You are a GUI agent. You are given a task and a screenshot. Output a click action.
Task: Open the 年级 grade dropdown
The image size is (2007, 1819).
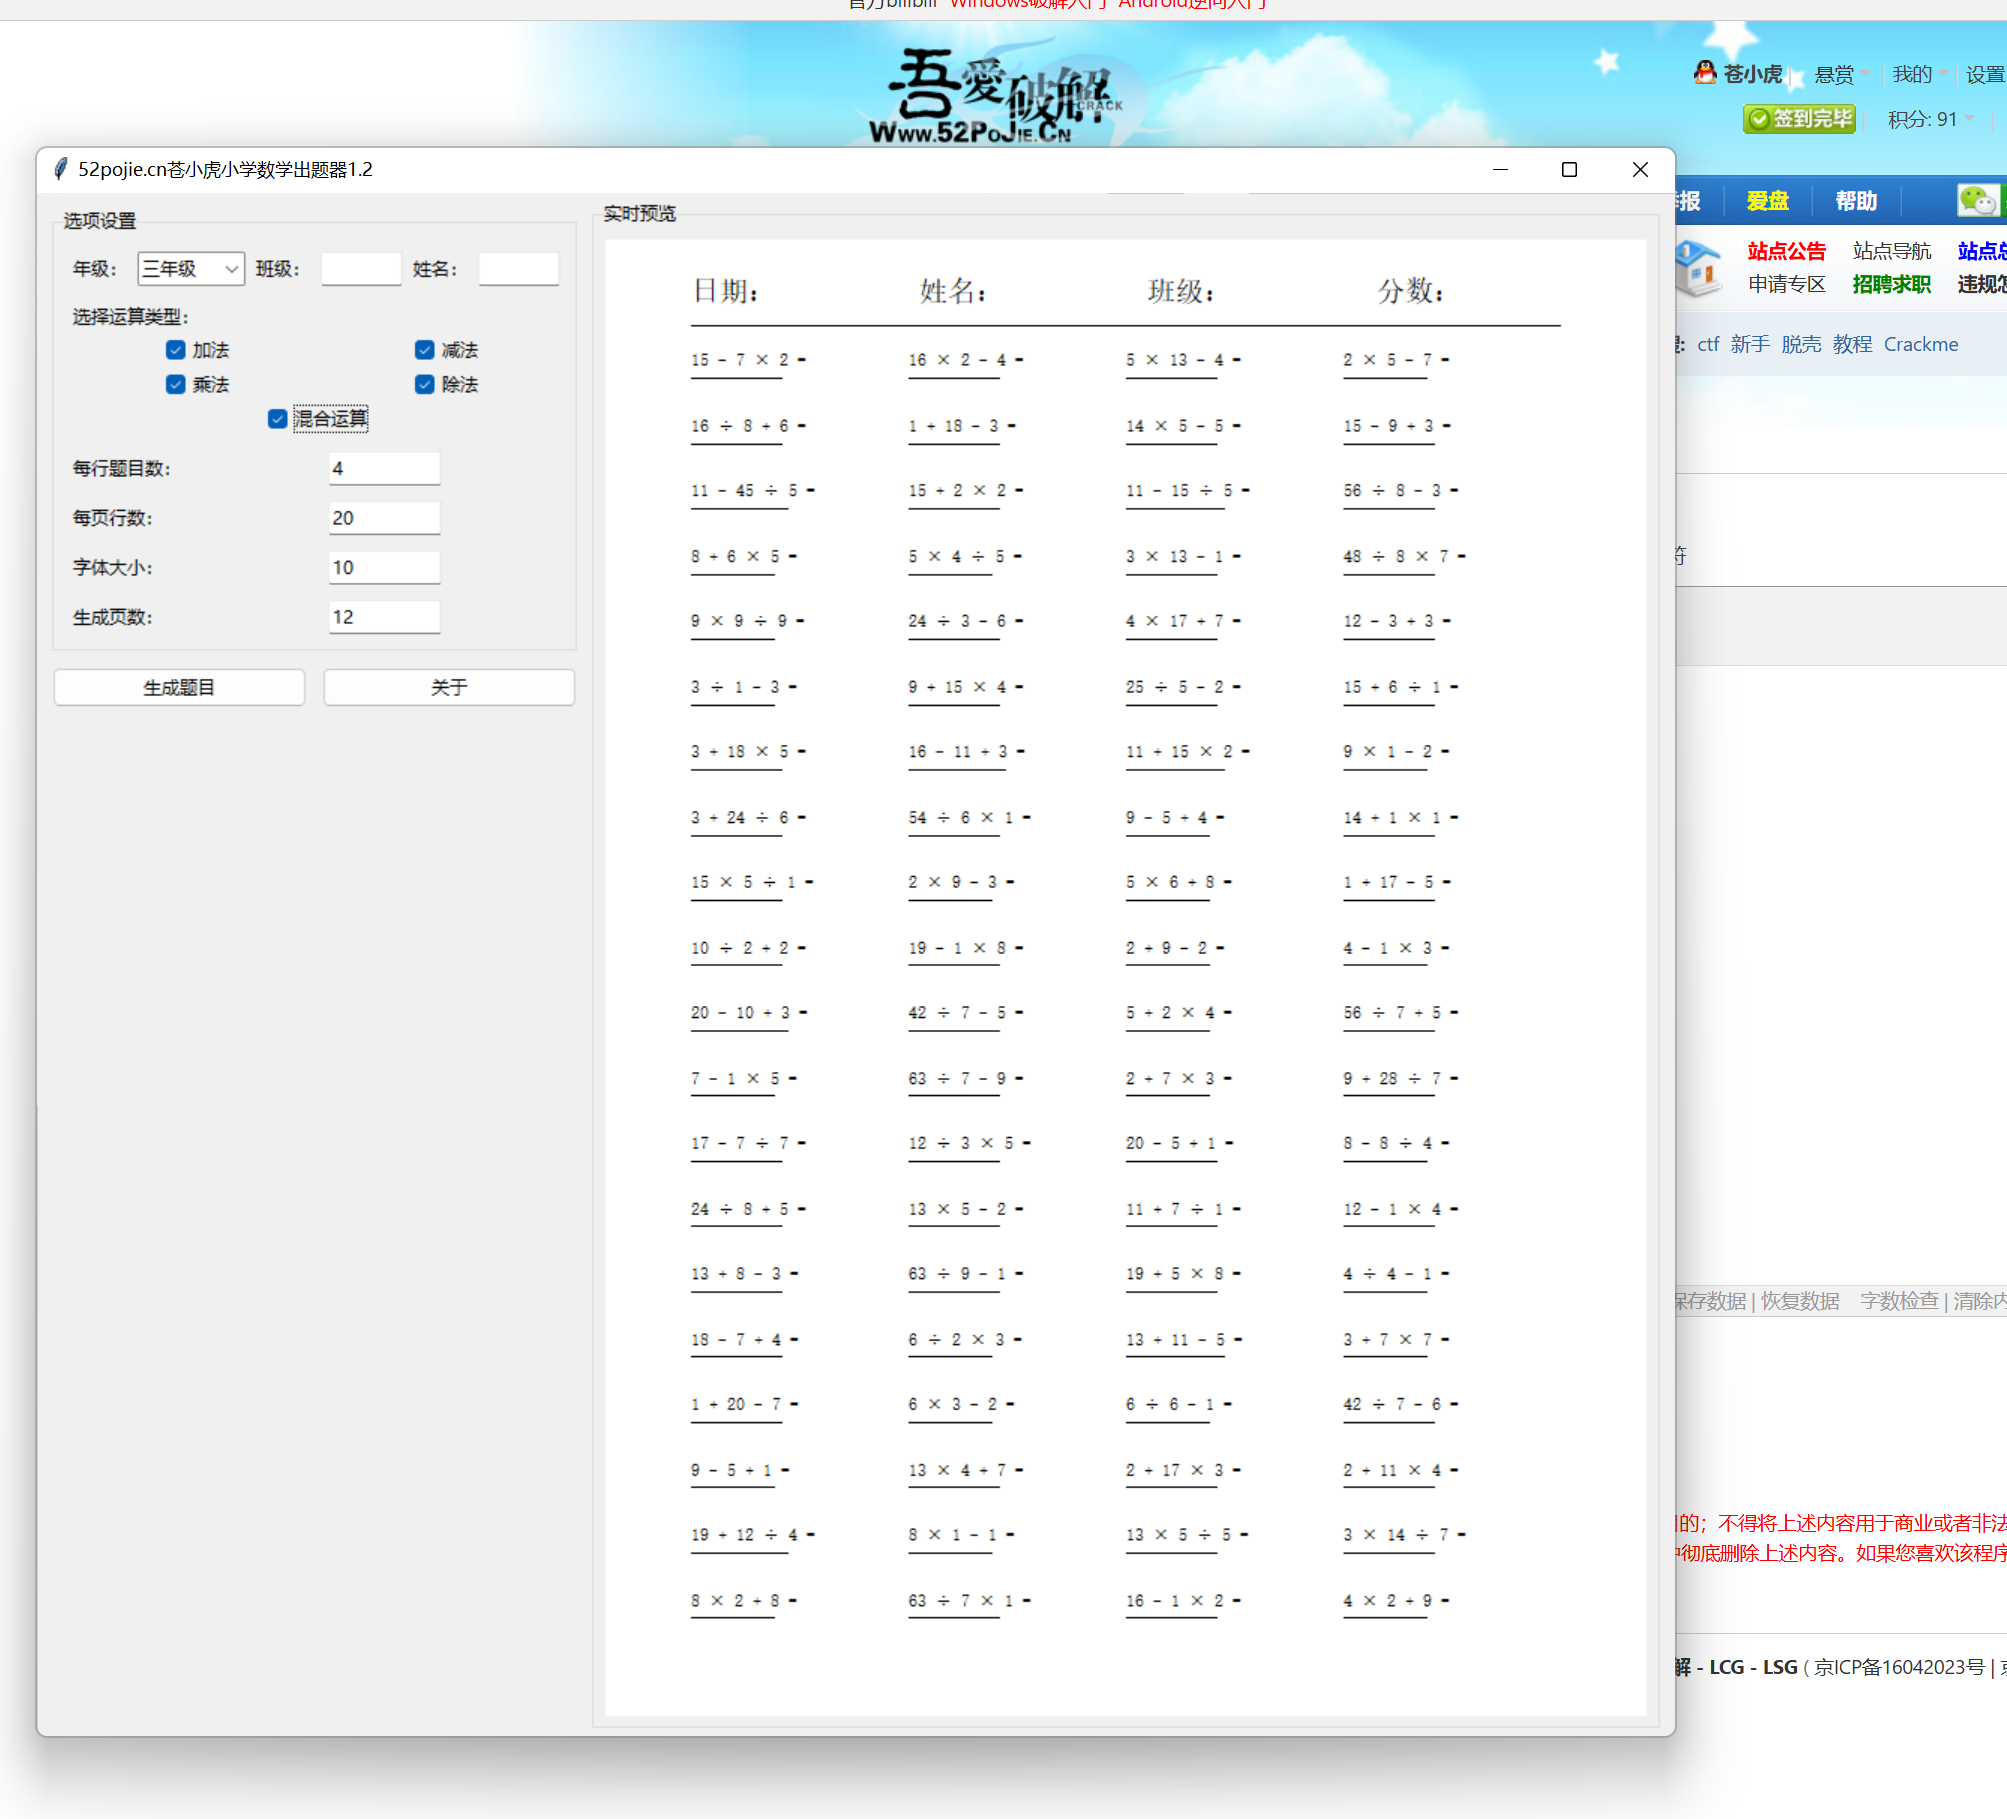190,269
